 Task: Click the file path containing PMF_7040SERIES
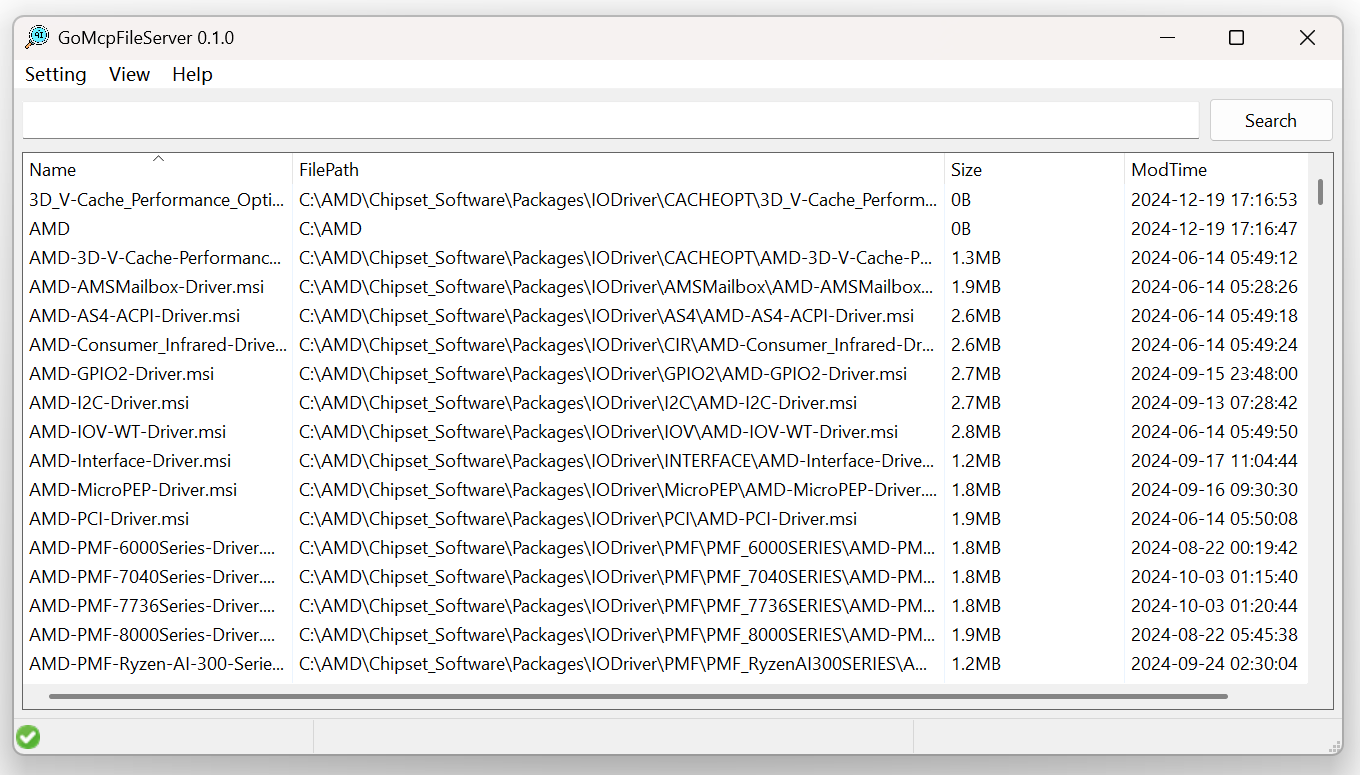[618, 577]
